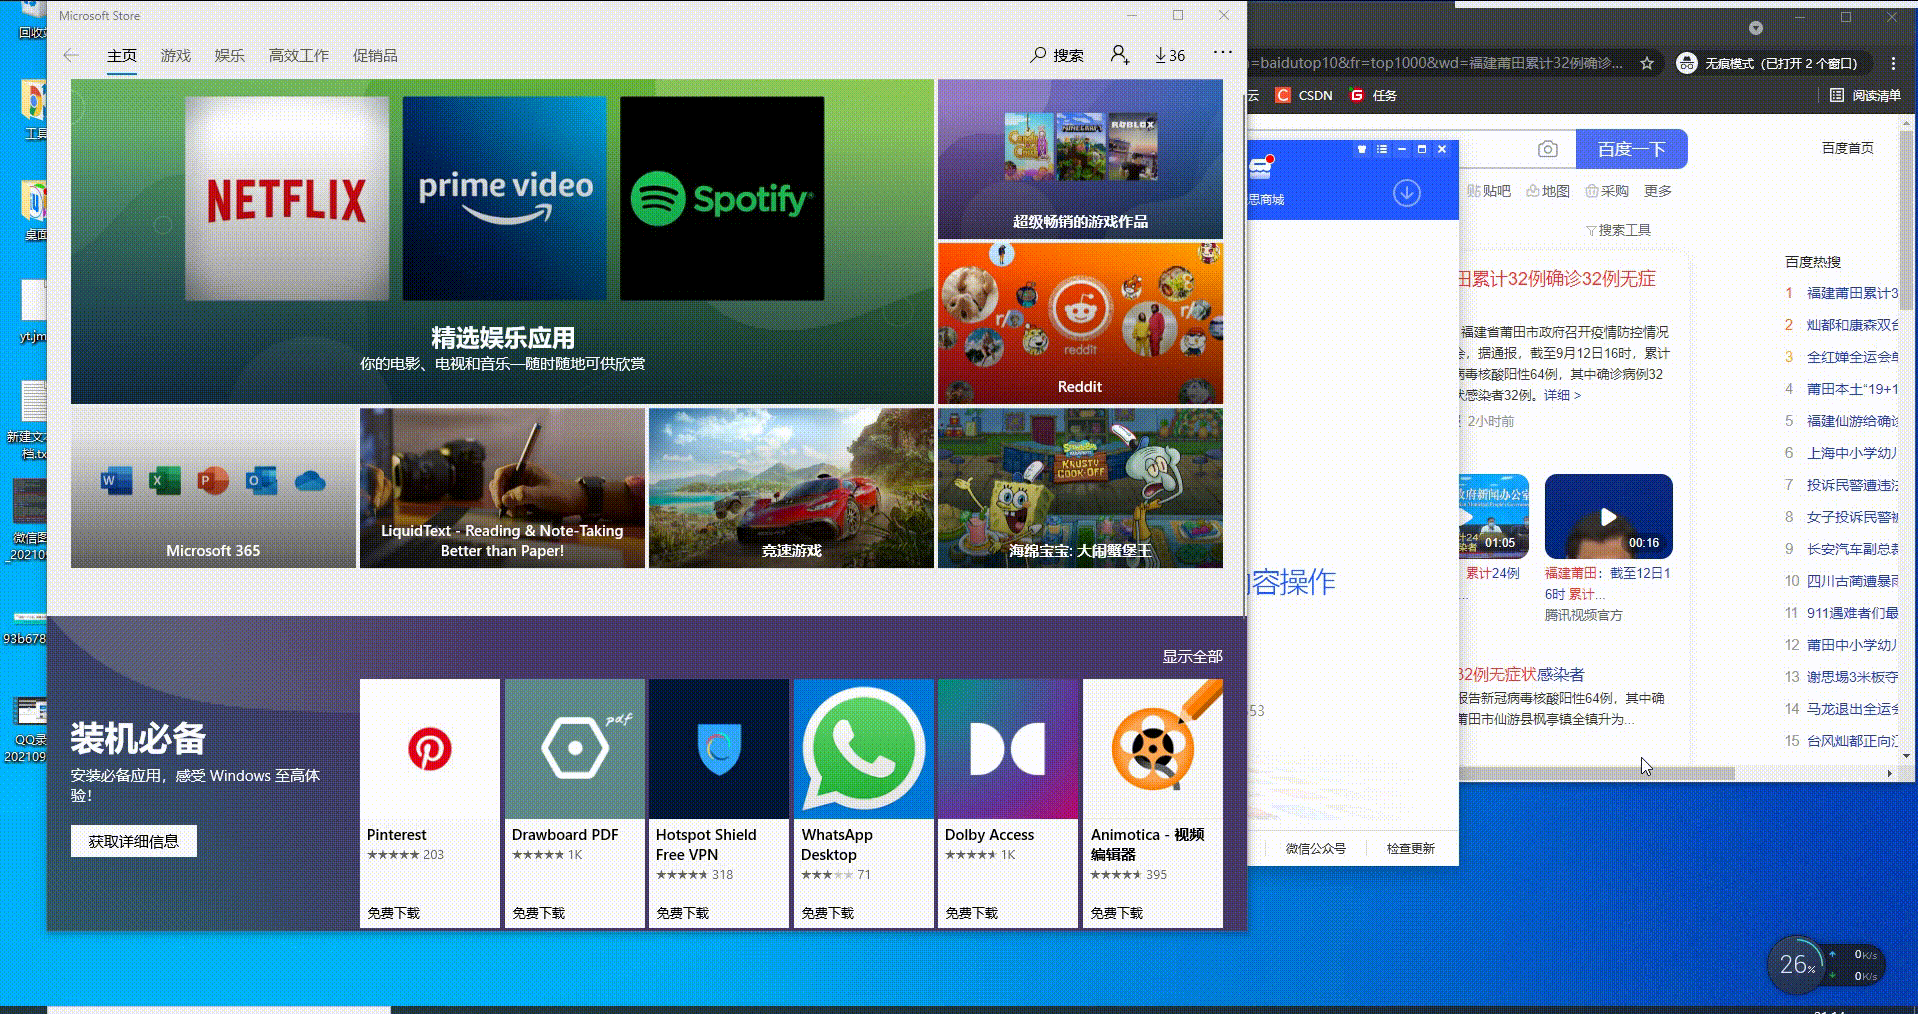
Task: Open the 任务 bookmark in Chrome
Action: (x=1373, y=95)
